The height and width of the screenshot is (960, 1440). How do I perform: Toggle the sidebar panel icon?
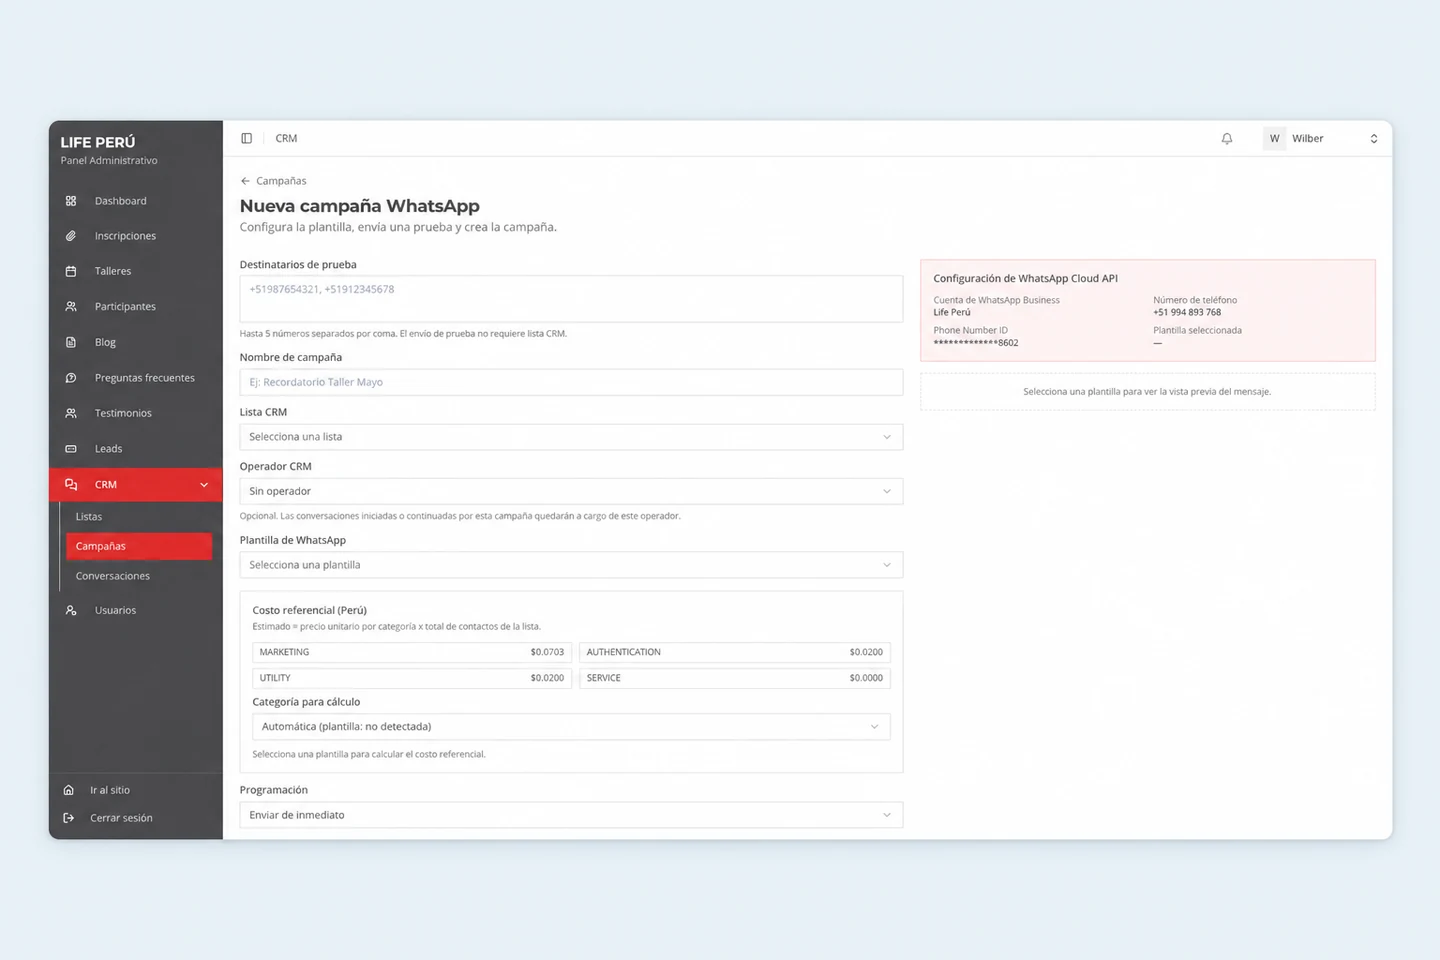246,138
